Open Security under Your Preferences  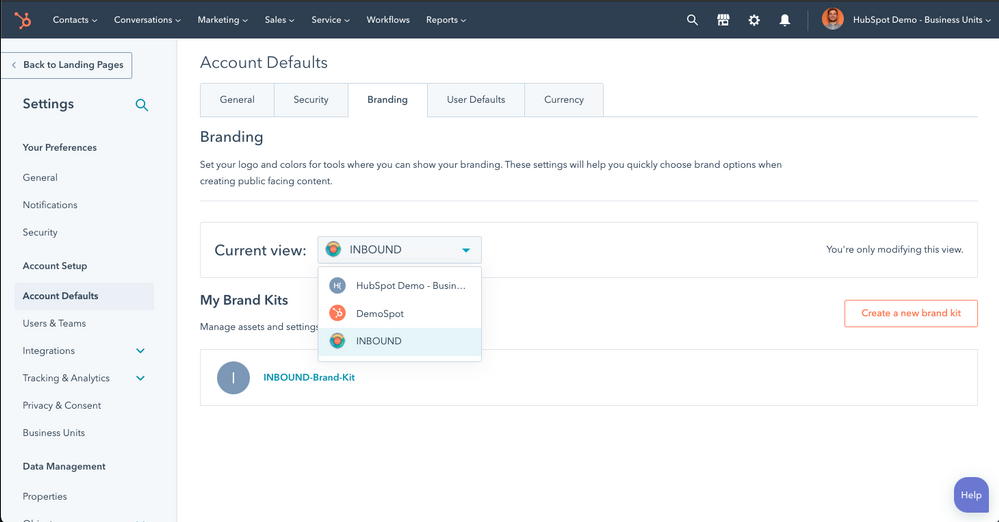(x=40, y=233)
